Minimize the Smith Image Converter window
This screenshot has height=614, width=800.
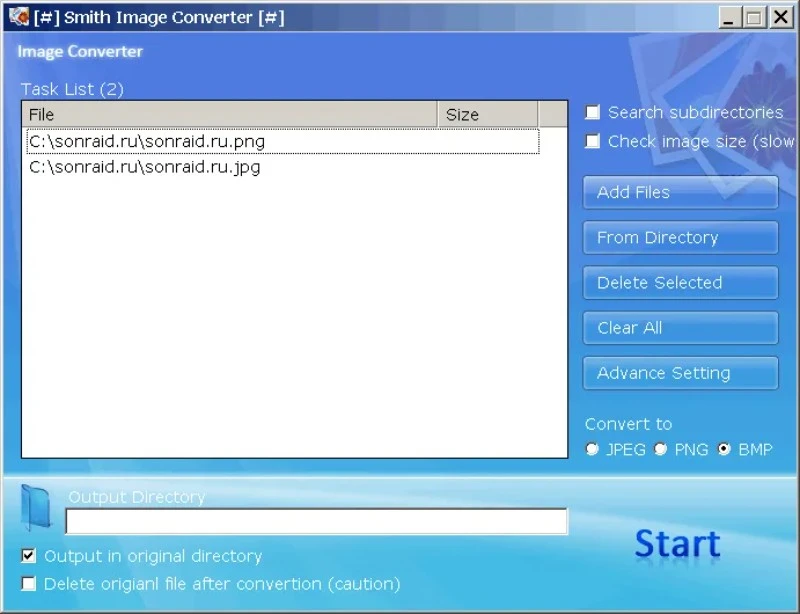tap(729, 18)
